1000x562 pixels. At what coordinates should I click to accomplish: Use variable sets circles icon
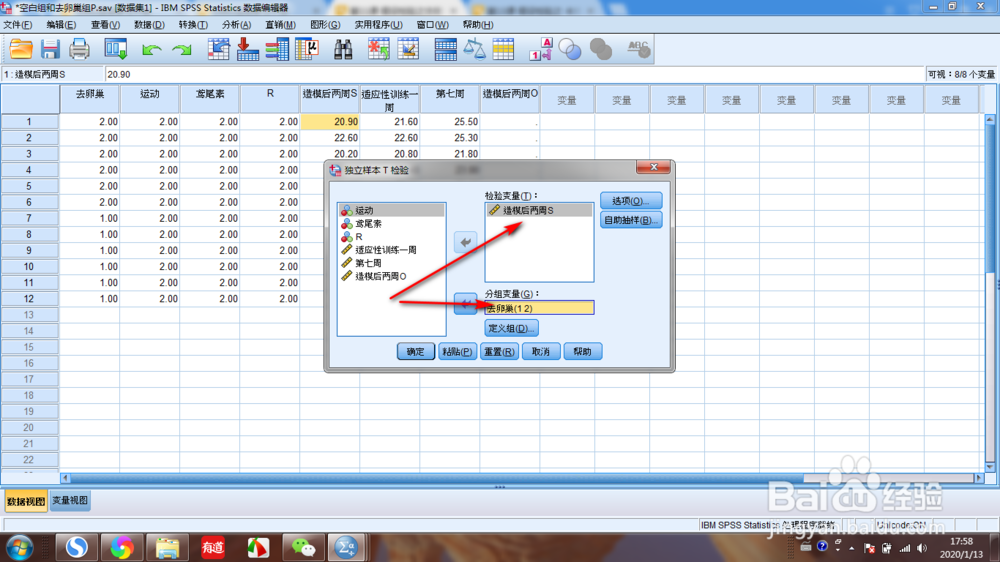pyautogui.click(x=570, y=49)
